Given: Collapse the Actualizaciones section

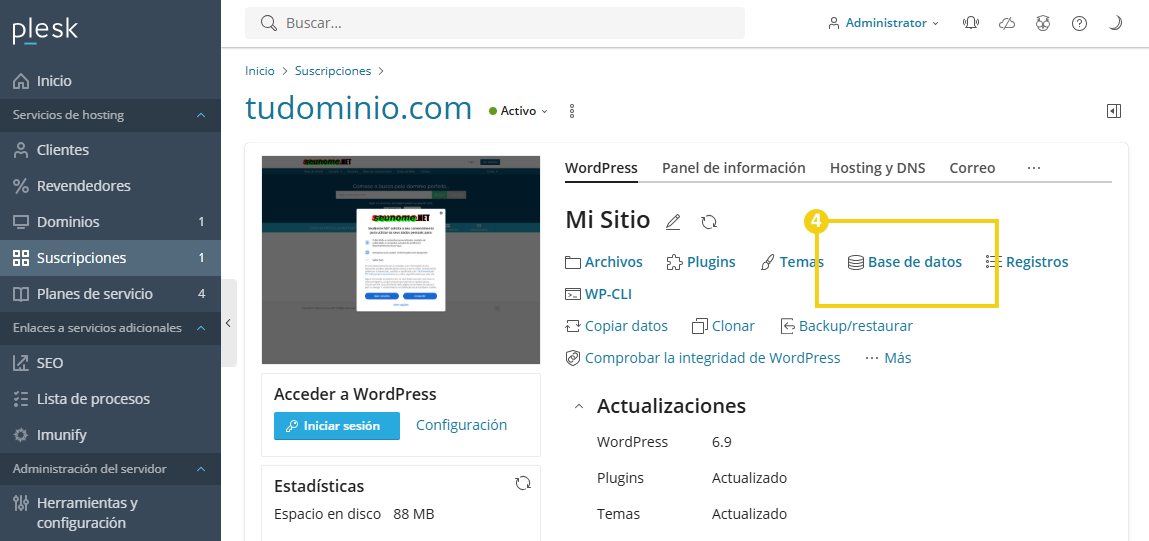Looking at the screenshot, I should pos(579,406).
